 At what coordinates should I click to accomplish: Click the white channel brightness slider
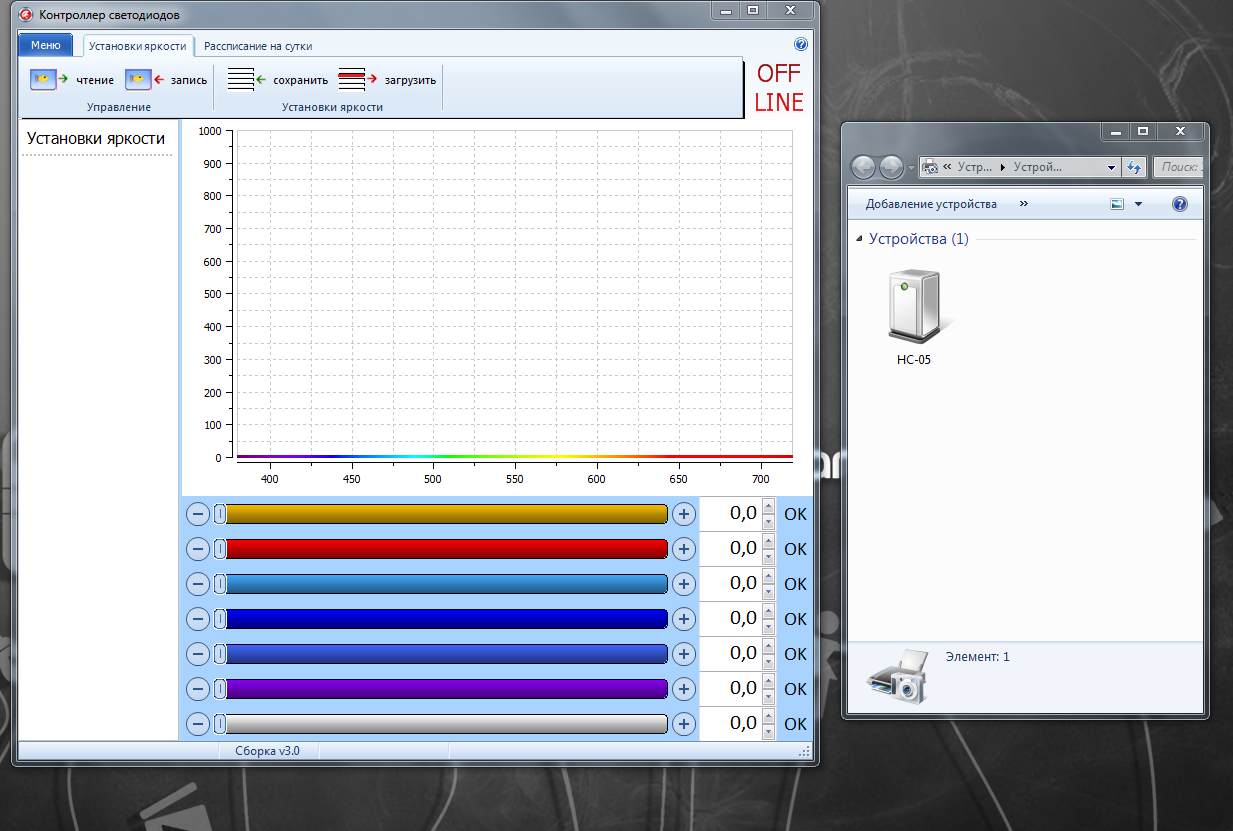pos(441,724)
